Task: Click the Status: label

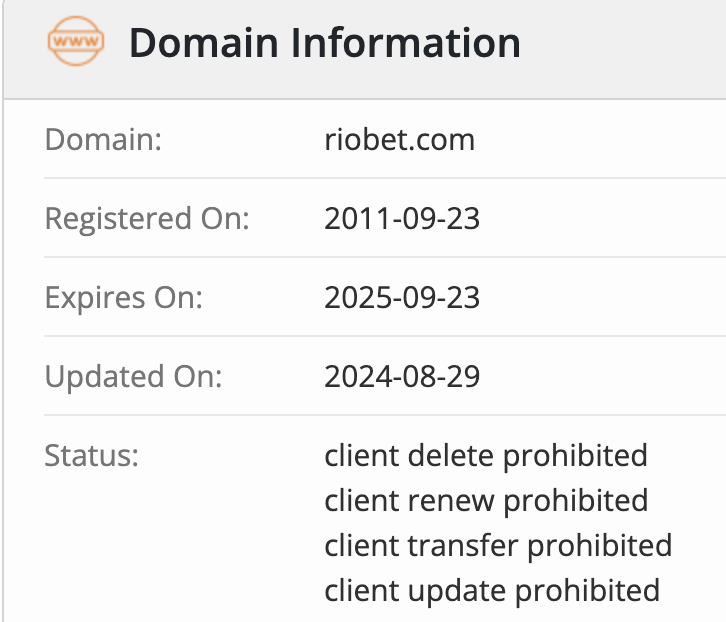Action: coord(92,456)
